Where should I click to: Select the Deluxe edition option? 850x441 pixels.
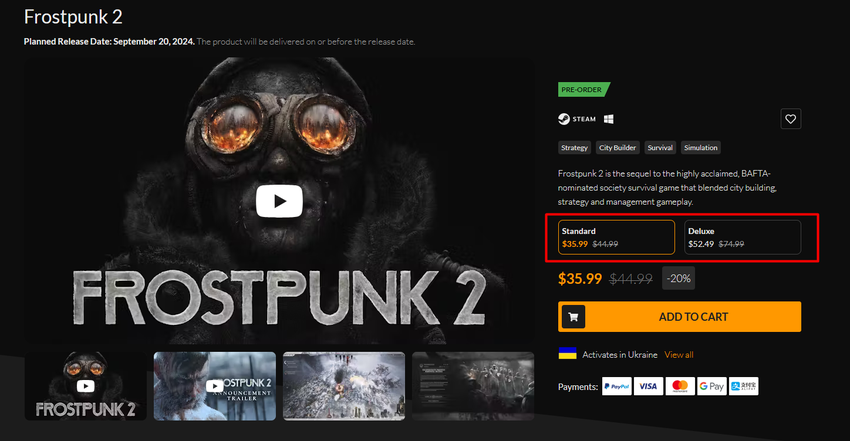click(x=743, y=237)
